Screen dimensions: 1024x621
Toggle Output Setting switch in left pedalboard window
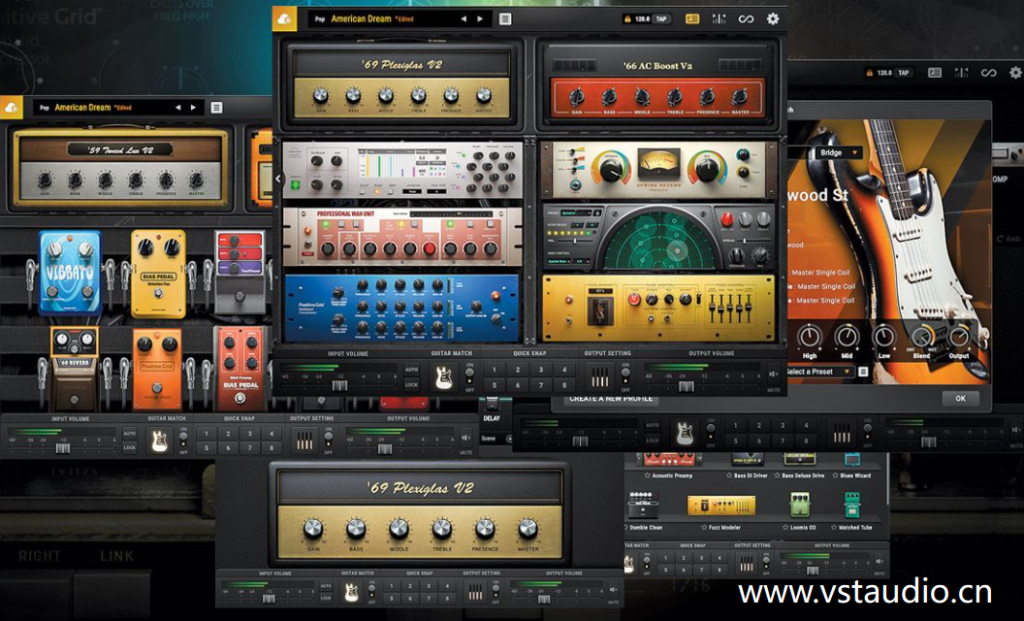click(328, 441)
